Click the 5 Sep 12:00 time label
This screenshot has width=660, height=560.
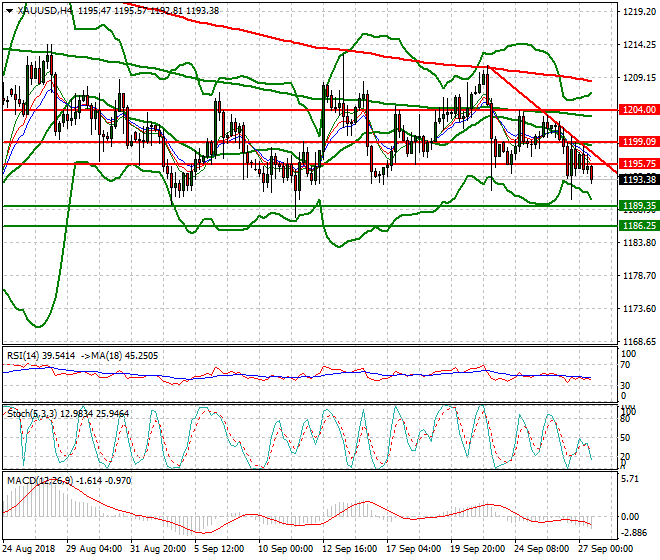click(219, 549)
